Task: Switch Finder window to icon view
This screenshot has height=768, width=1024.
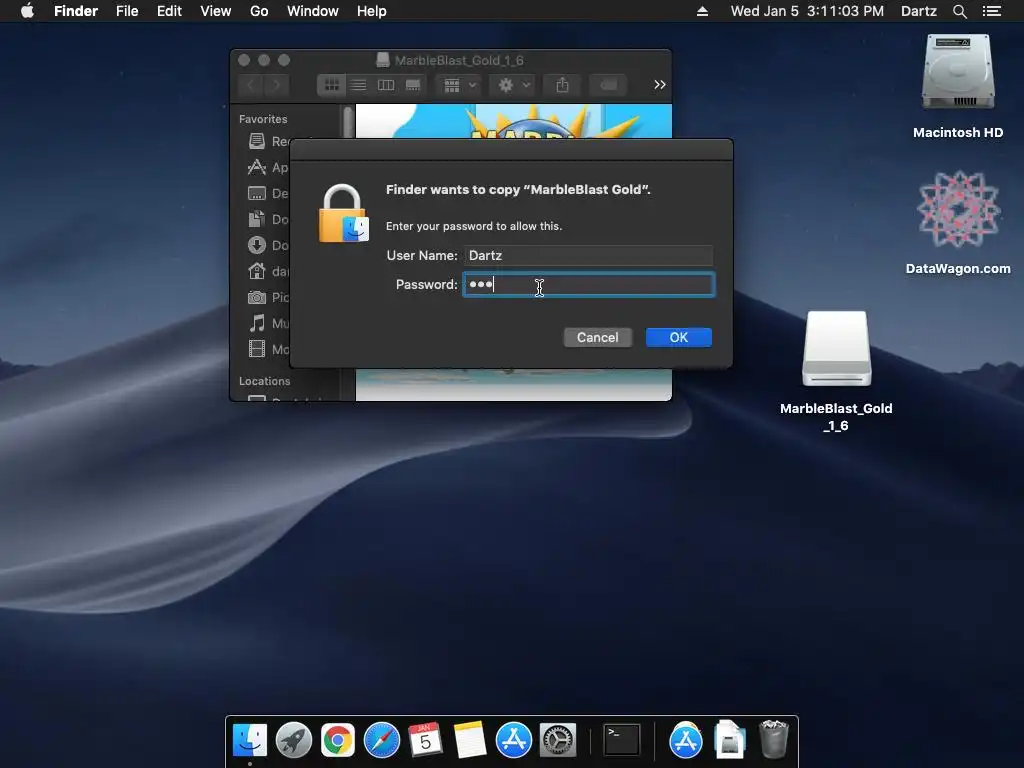Action: pyautogui.click(x=331, y=85)
